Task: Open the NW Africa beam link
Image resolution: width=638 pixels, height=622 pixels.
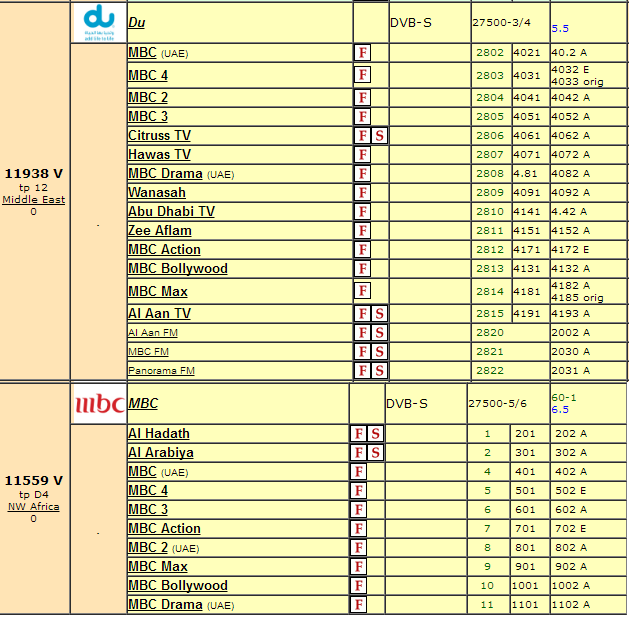Action: pos(33,507)
